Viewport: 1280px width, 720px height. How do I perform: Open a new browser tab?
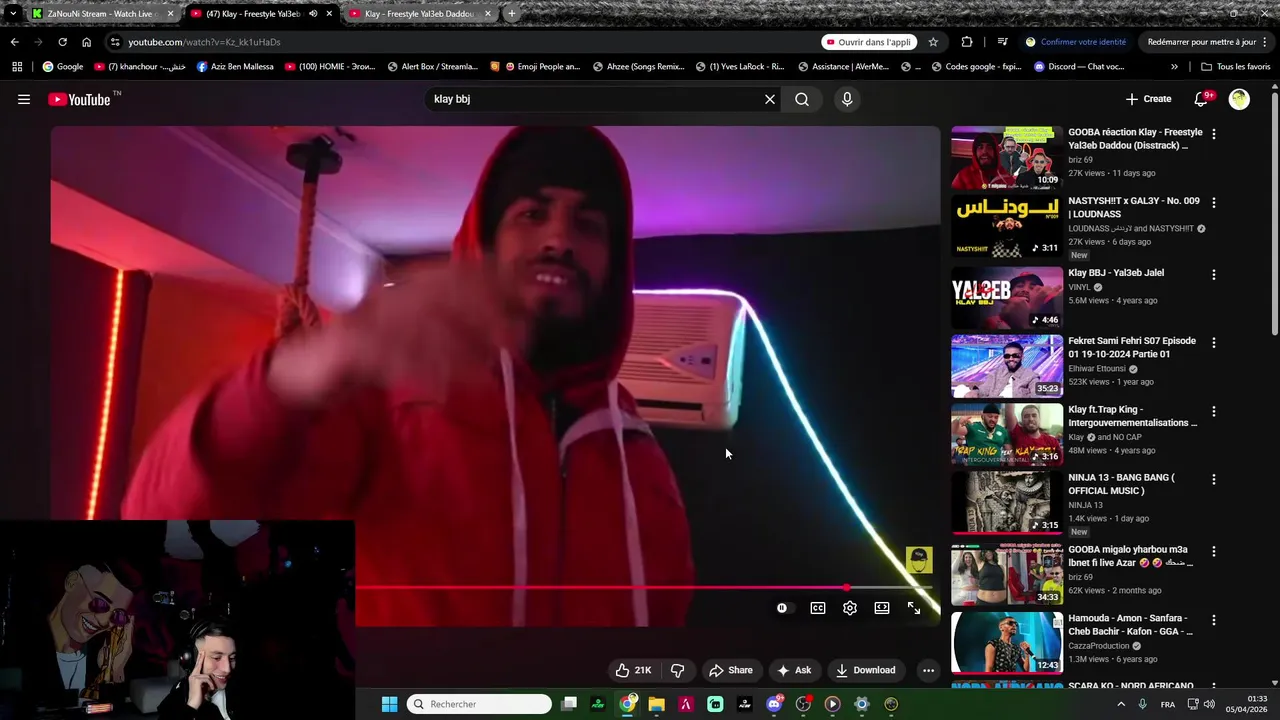pyautogui.click(x=512, y=14)
